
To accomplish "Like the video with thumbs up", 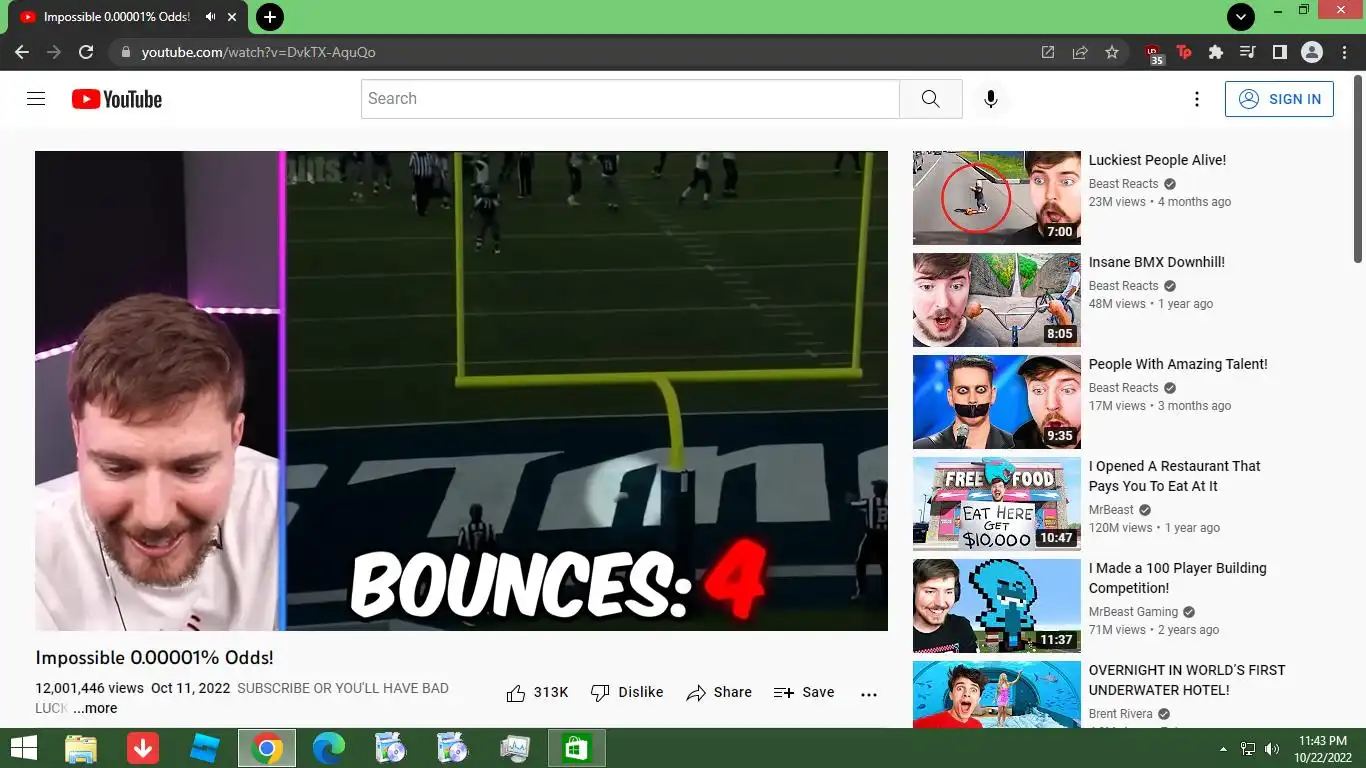I will pos(537,693).
